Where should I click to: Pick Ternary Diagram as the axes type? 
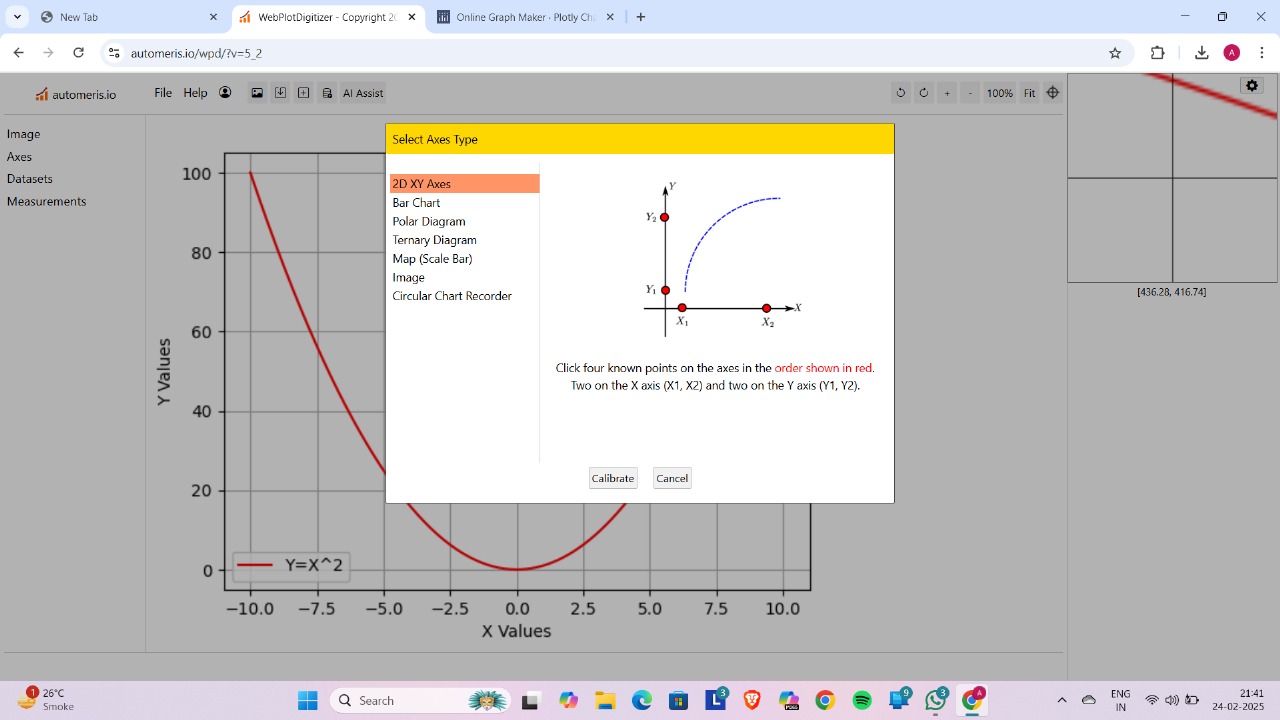(434, 240)
